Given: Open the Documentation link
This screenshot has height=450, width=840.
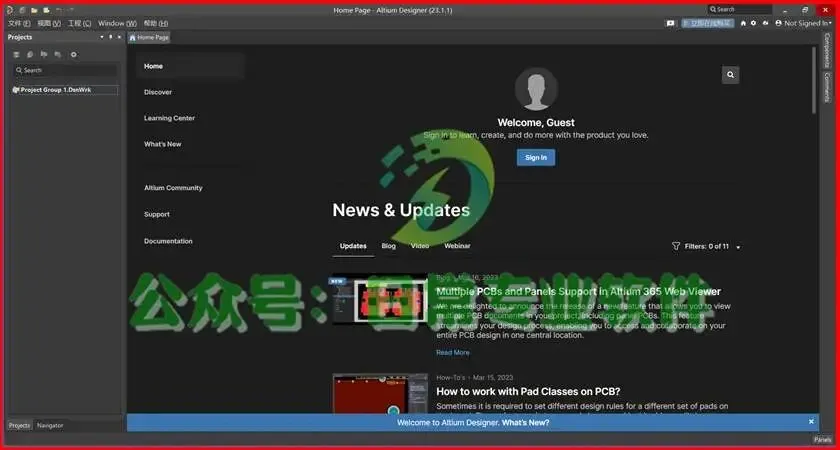Looking at the screenshot, I should (168, 241).
